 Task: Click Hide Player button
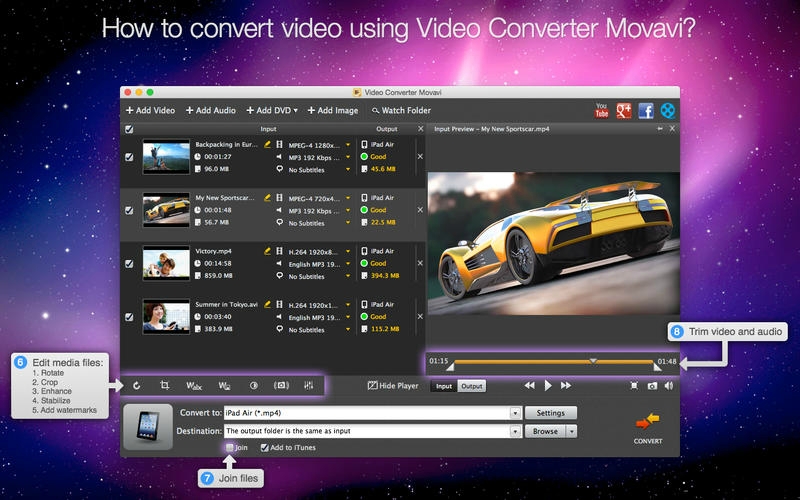(x=393, y=386)
